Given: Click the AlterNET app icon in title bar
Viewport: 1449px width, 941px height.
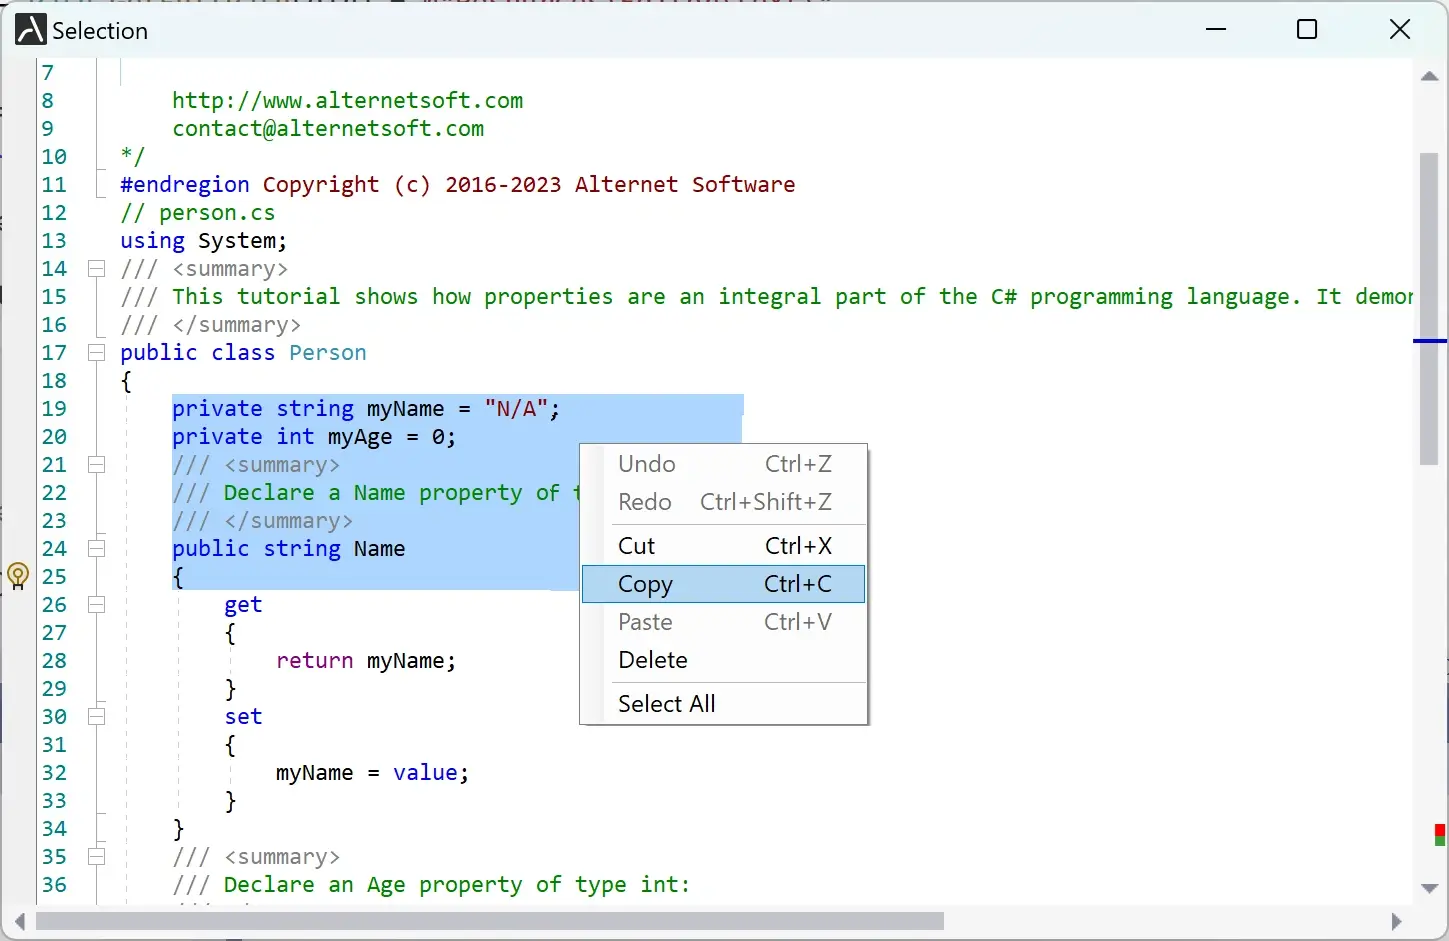Looking at the screenshot, I should click(30, 30).
